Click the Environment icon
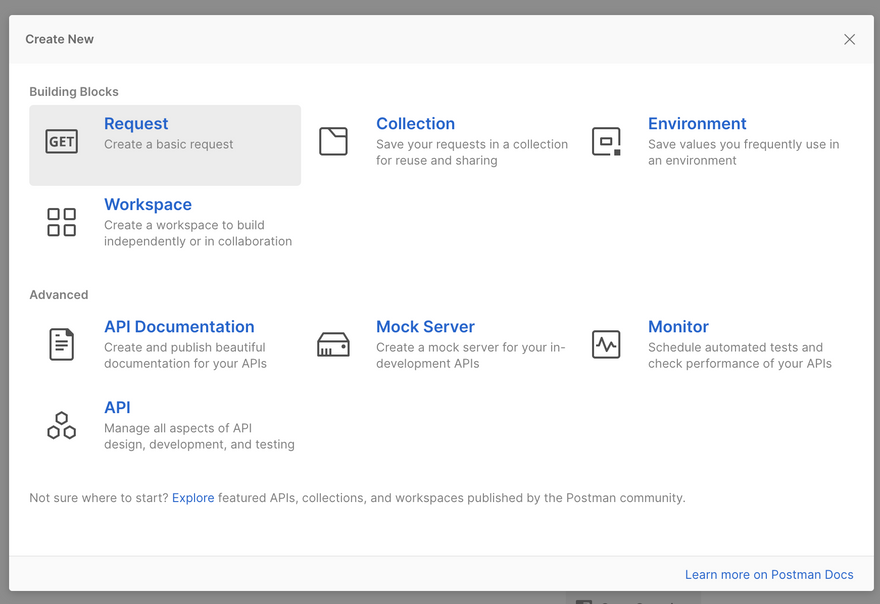The height and width of the screenshot is (604, 880). point(606,141)
